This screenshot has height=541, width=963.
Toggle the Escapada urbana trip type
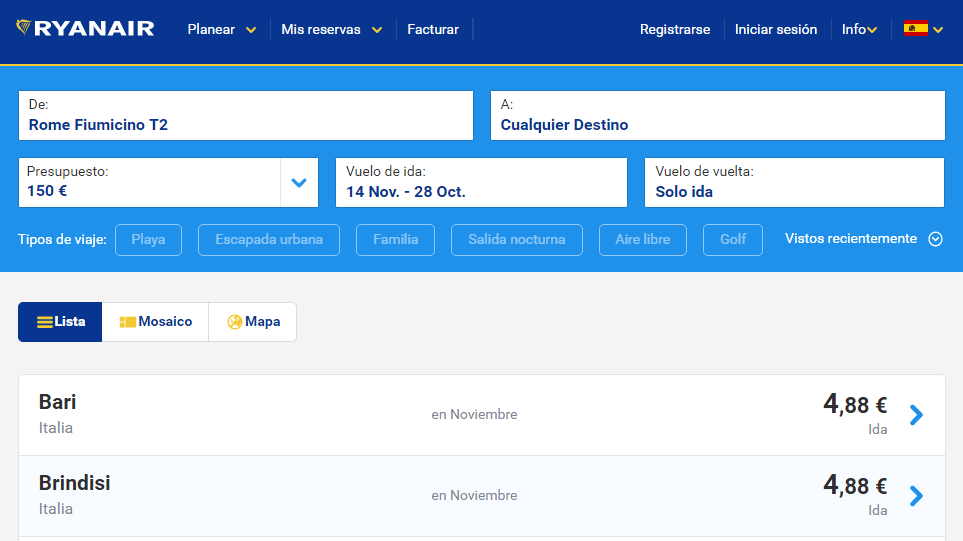(268, 239)
